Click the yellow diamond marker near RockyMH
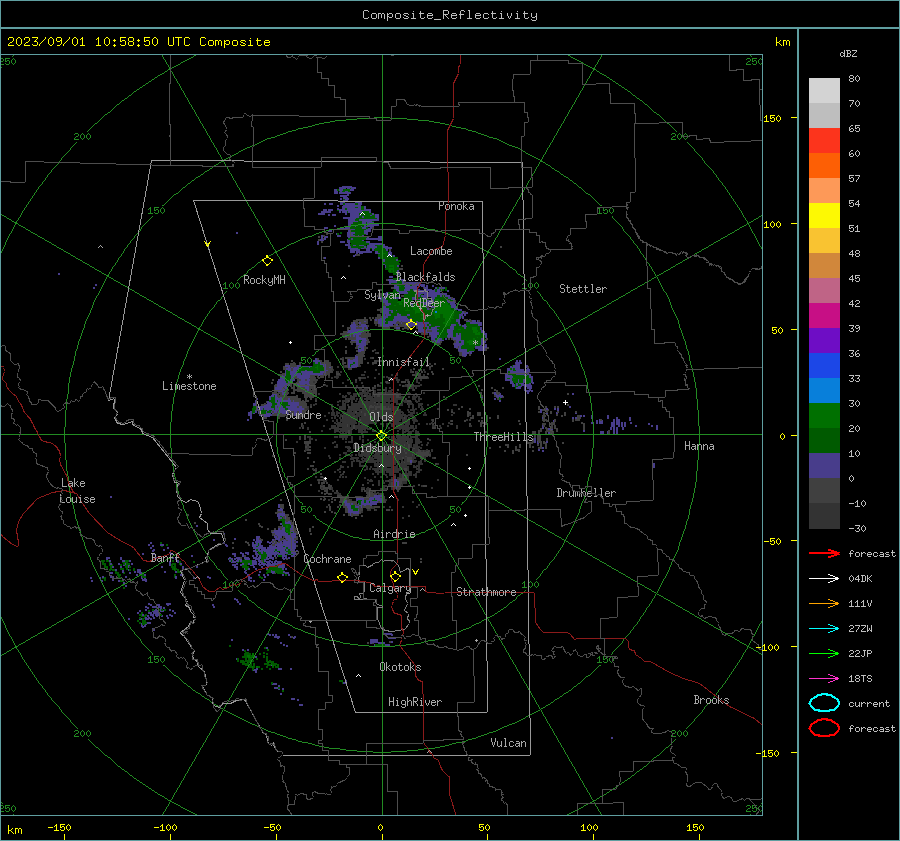The height and width of the screenshot is (841, 900). [267, 261]
